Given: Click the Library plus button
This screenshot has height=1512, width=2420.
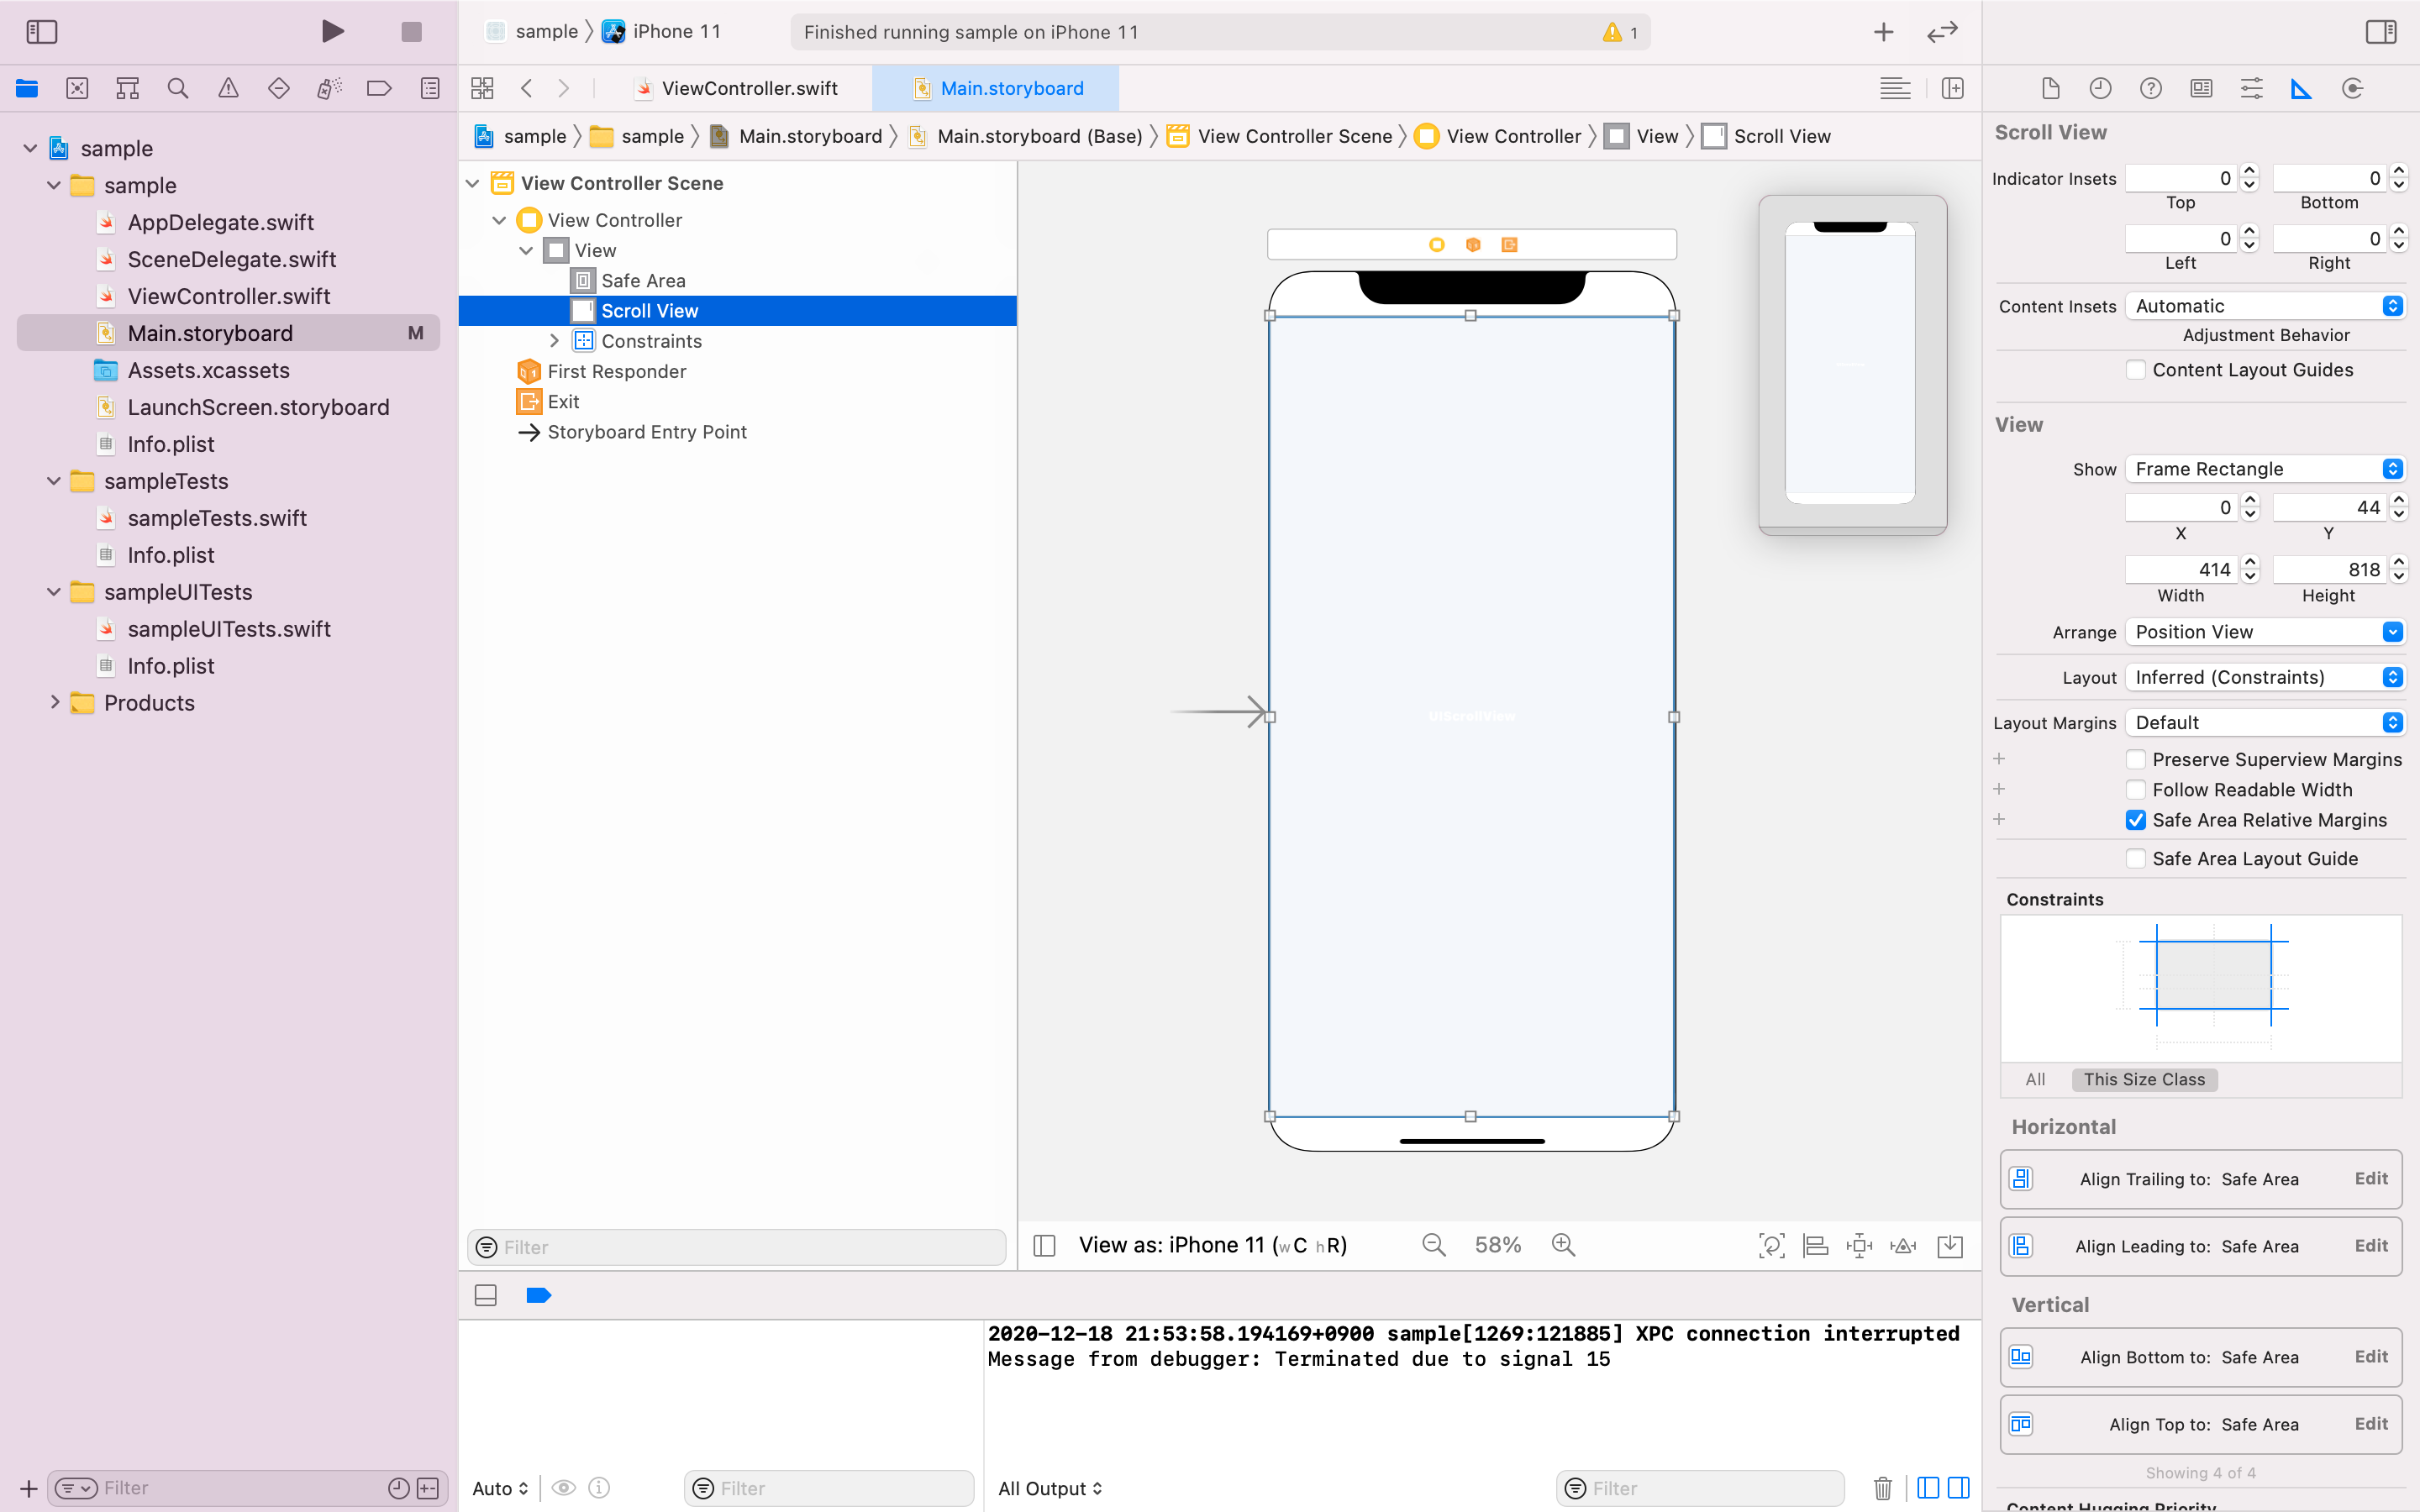Looking at the screenshot, I should tap(1883, 32).
